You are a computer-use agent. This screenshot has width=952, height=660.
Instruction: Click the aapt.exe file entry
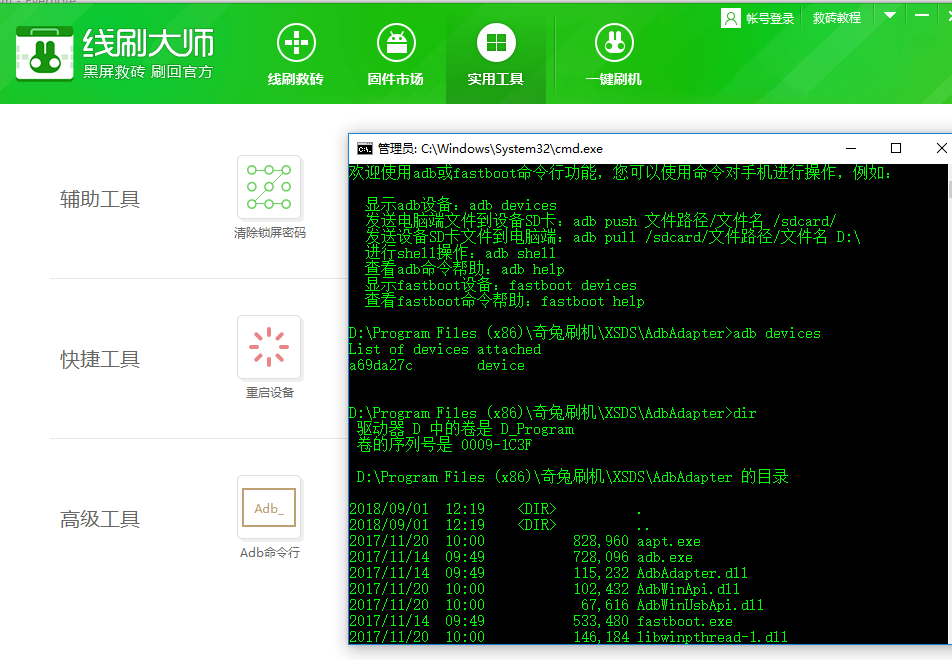(x=668, y=542)
